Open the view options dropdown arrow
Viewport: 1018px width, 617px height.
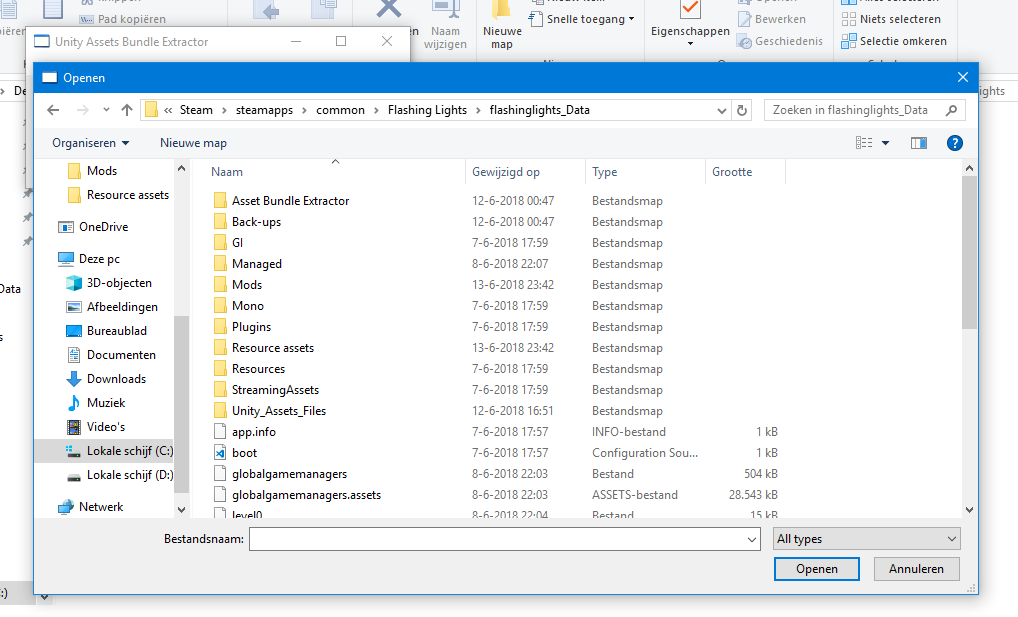click(886, 143)
